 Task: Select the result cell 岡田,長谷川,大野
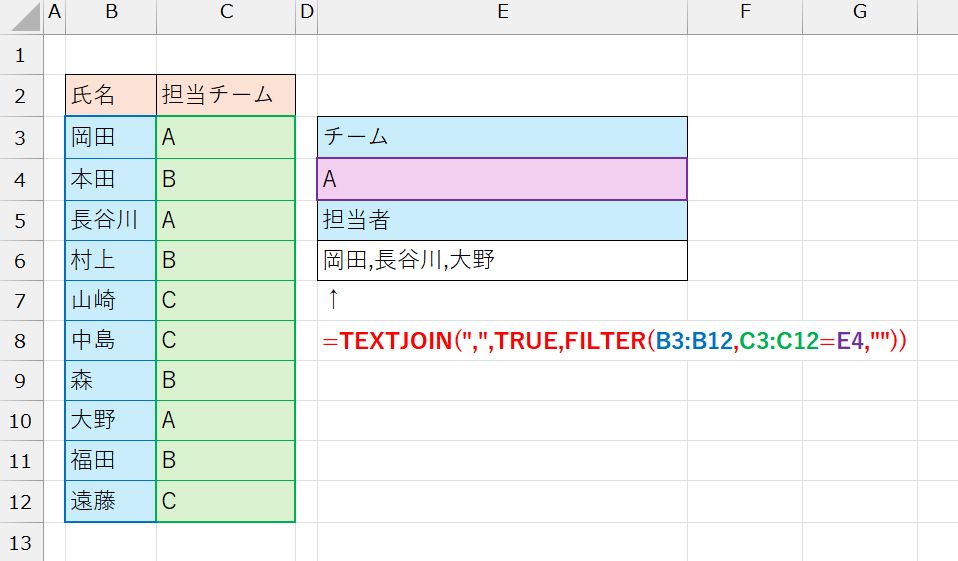point(502,260)
